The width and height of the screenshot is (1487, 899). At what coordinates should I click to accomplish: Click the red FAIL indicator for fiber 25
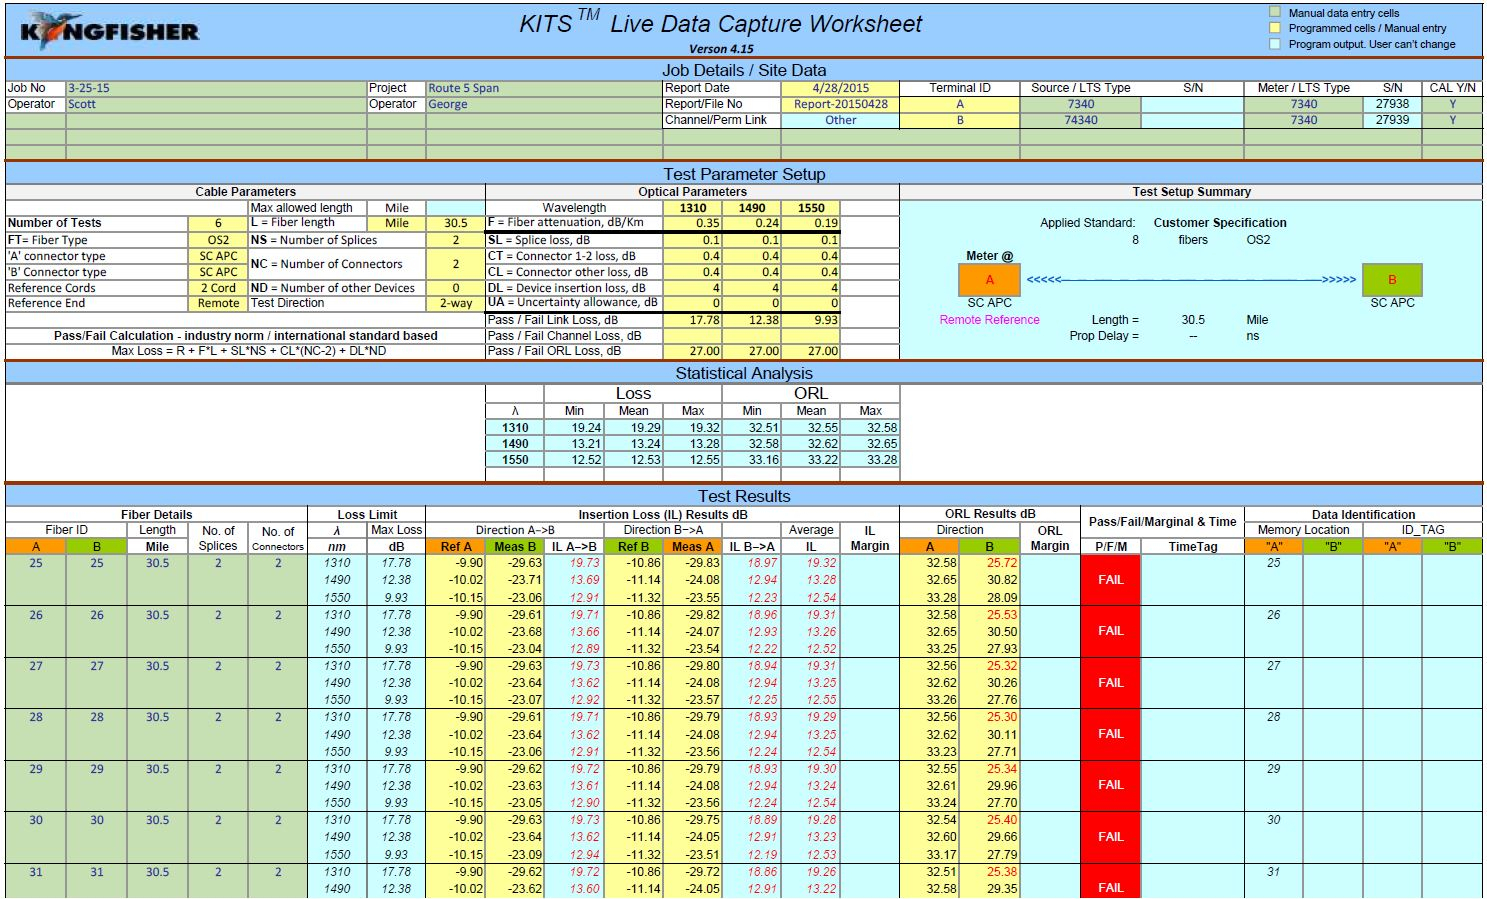[1110, 580]
